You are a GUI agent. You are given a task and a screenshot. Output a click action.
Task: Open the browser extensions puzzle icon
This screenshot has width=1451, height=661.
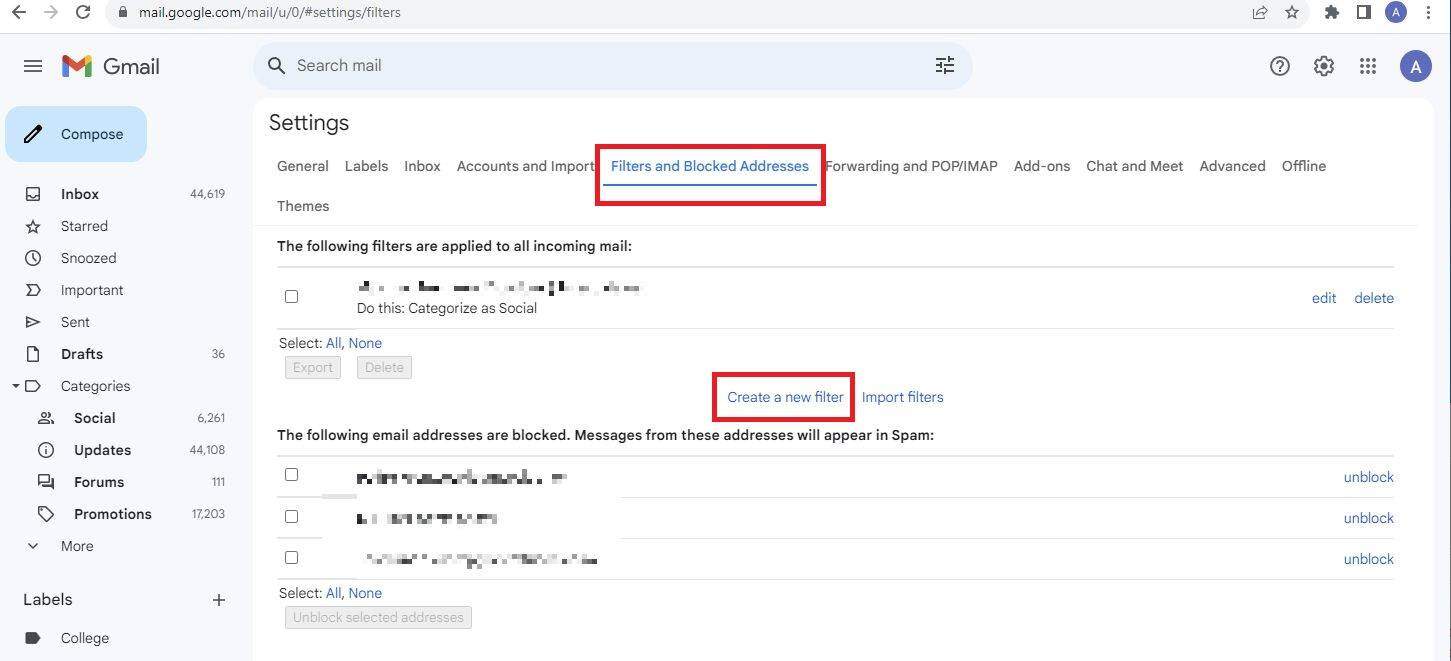pyautogui.click(x=1331, y=13)
